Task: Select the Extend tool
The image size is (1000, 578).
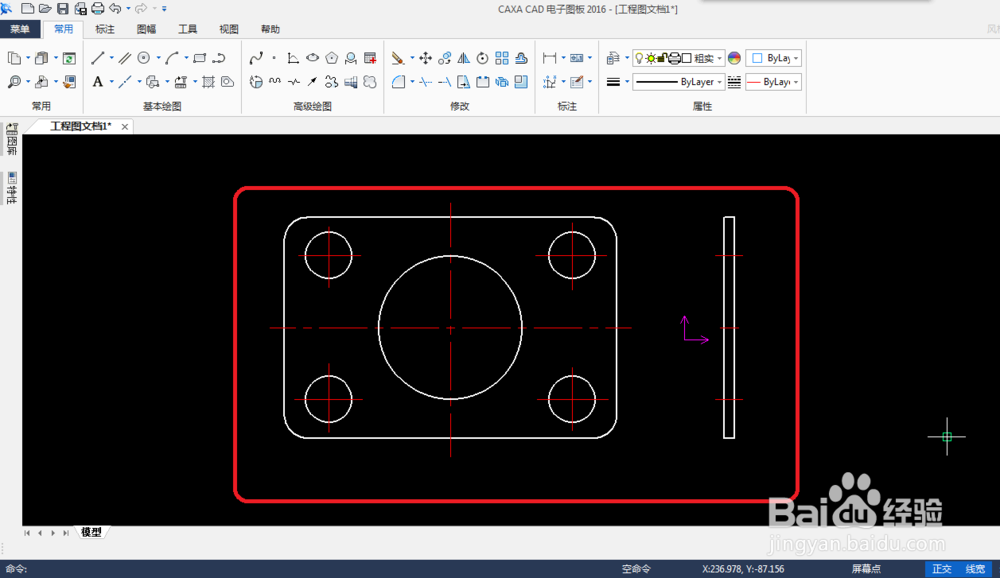Action: tap(445, 82)
